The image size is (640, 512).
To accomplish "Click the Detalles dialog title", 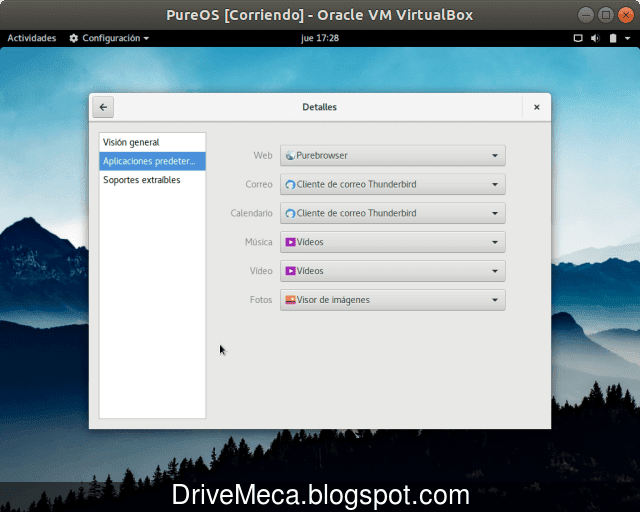I will (319, 107).
